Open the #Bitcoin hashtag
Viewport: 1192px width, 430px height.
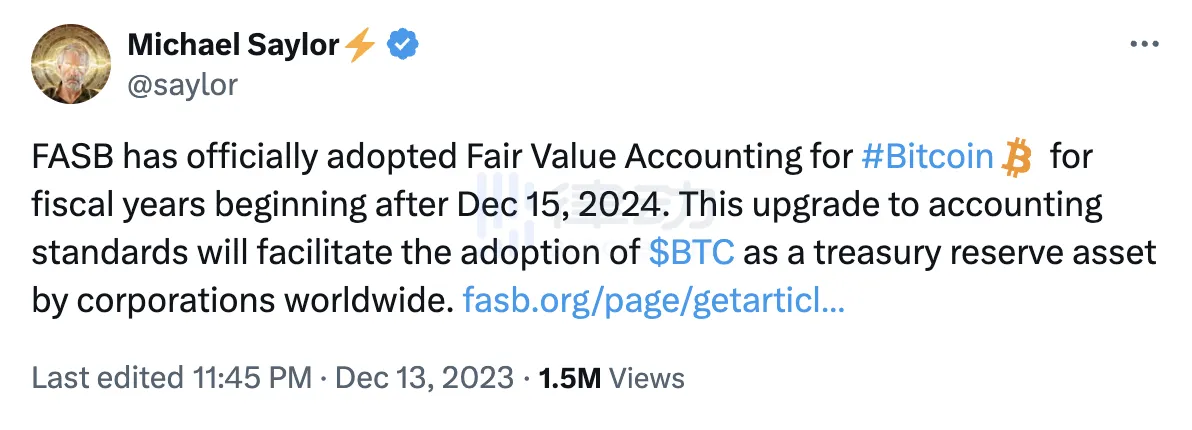926,157
